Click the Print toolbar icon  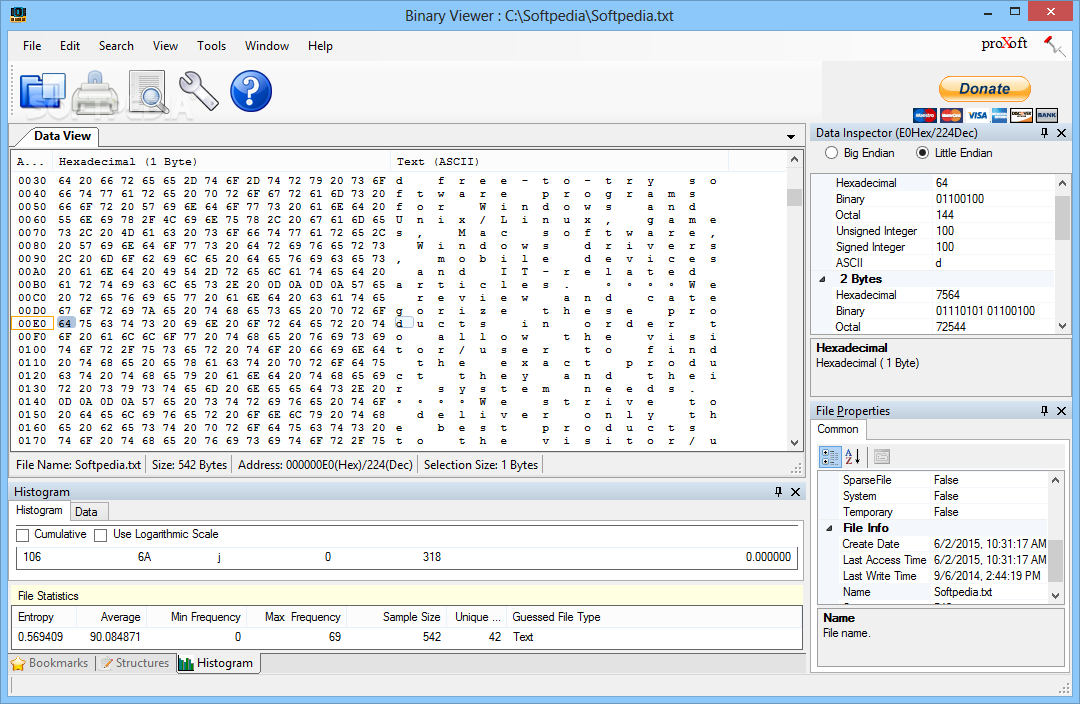coord(95,92)
